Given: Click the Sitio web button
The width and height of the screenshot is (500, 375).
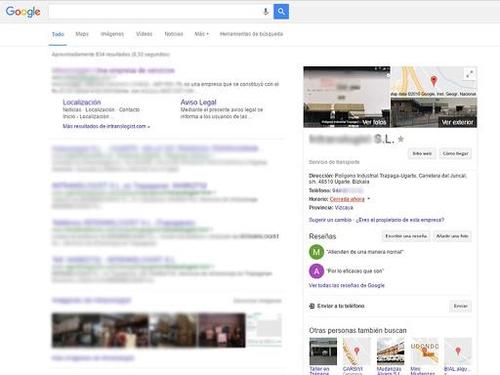Looking at the screenshot, I should [x=422, y=154].
